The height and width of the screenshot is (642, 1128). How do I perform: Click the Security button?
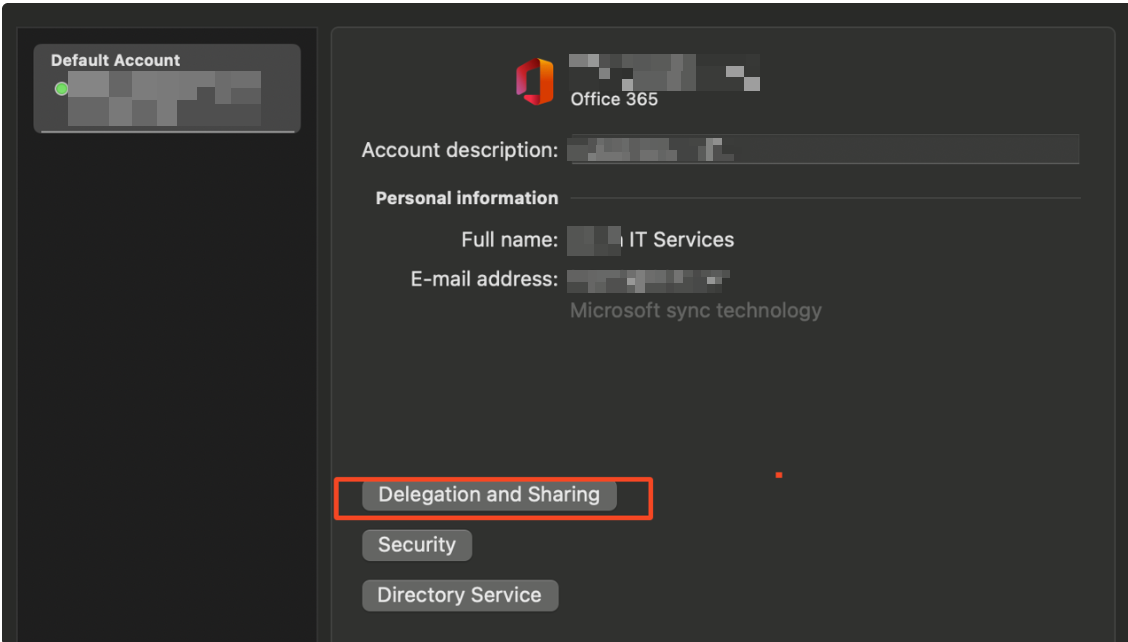tap(417, 545)
